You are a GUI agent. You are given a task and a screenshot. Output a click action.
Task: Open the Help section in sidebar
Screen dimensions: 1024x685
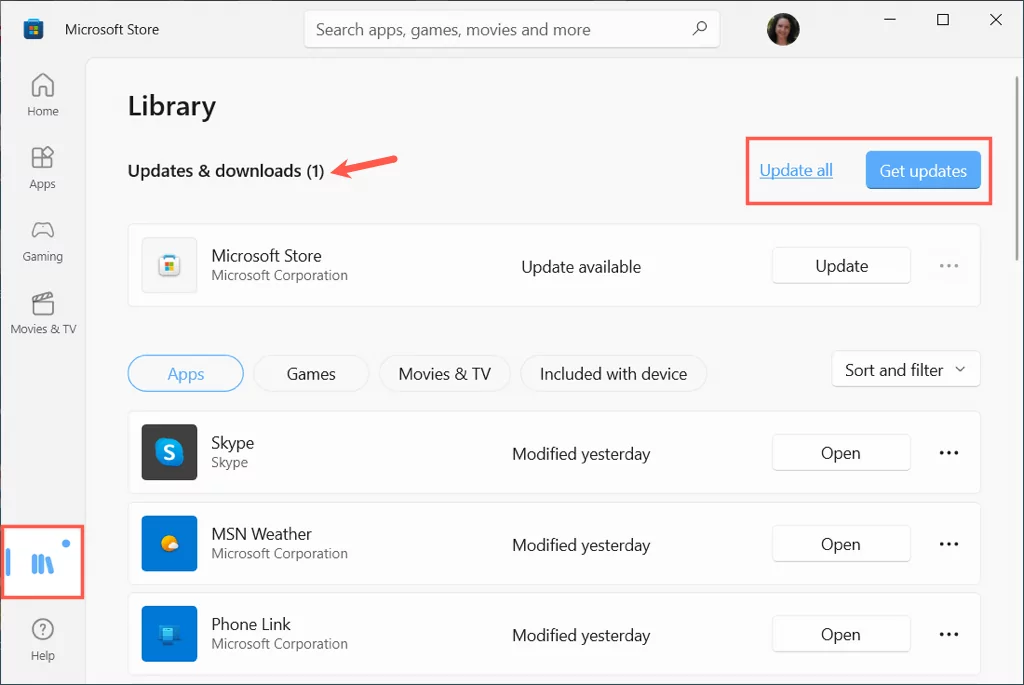click(42, 640)
